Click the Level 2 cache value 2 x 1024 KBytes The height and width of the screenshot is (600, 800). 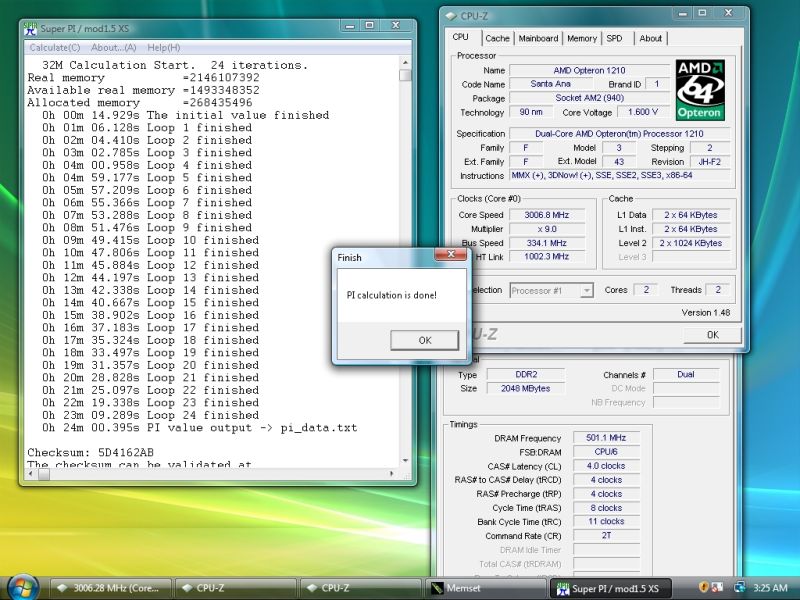pyautogui.click(x=690, y=243)
